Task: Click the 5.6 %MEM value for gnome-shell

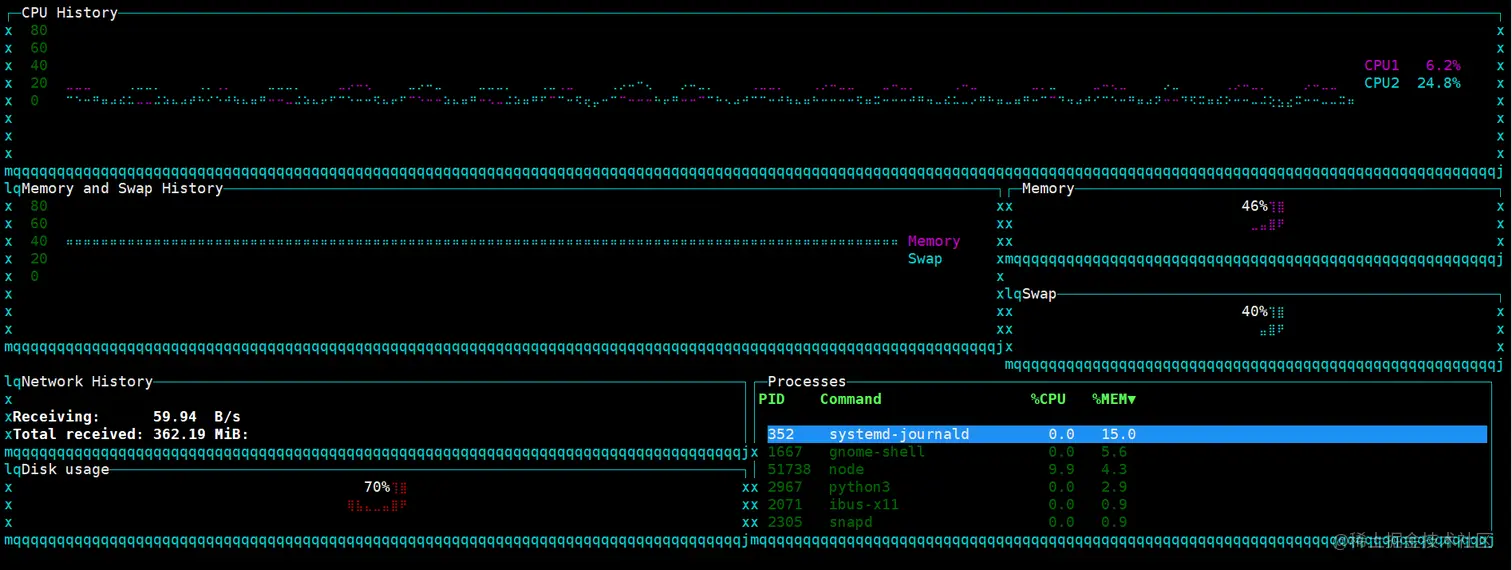Action: (1114, 452)
